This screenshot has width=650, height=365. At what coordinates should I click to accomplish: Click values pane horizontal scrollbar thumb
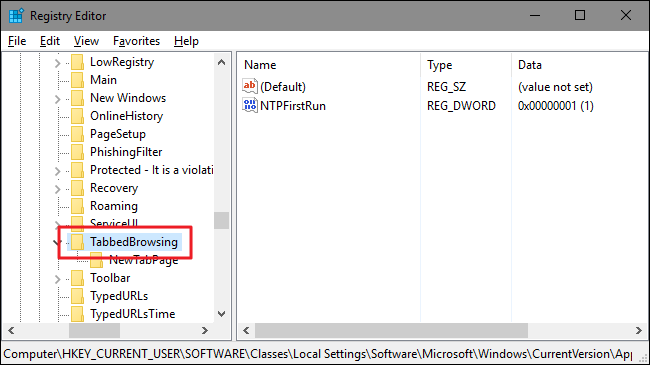click(391, 331)
